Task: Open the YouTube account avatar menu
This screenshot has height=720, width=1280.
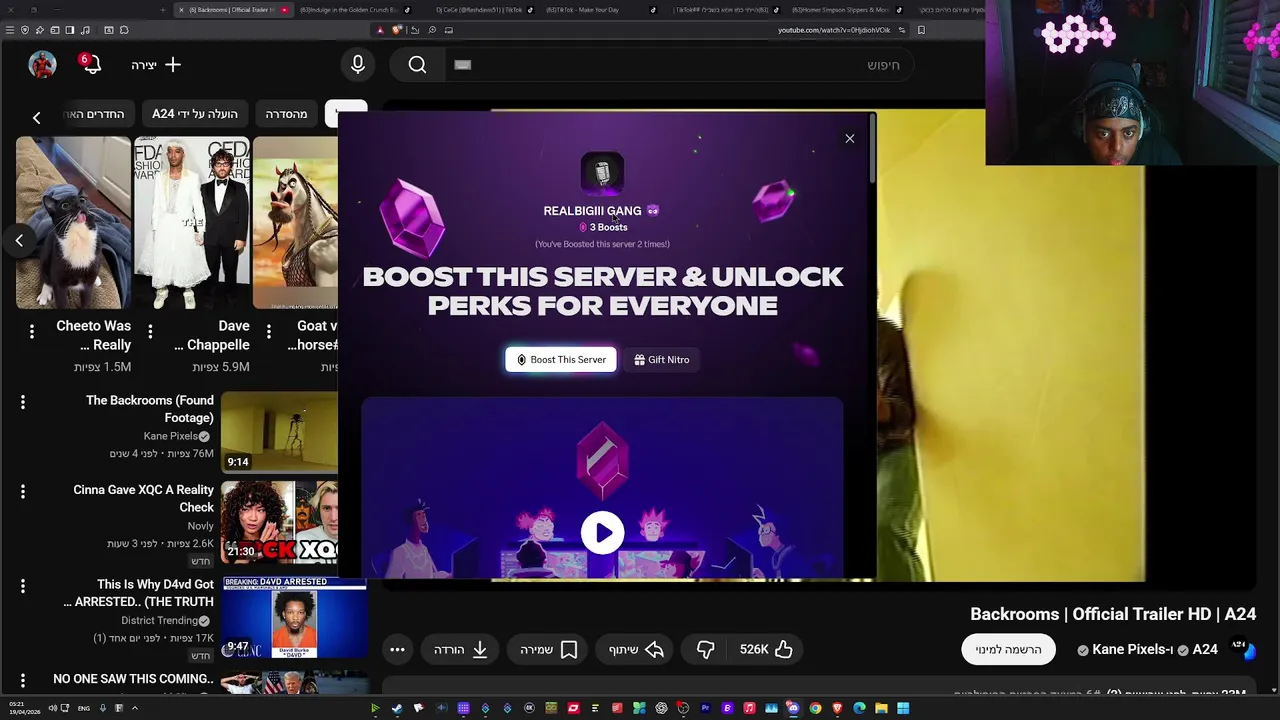Action: pyautogui.click(x=42, y=65)
